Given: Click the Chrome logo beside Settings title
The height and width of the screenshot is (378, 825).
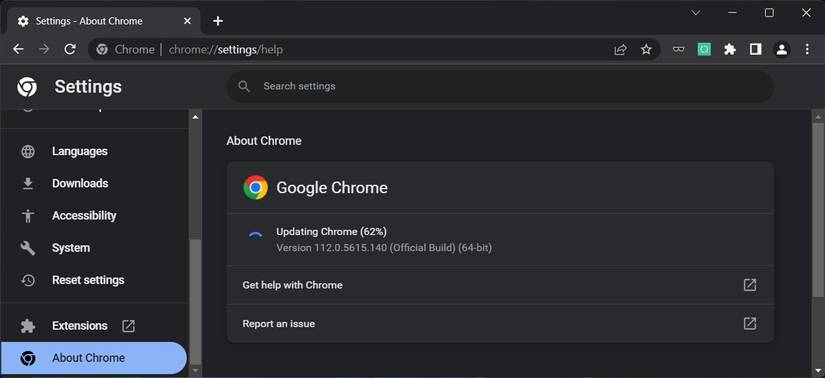Looking at the screenshot, I should [27, 87].
